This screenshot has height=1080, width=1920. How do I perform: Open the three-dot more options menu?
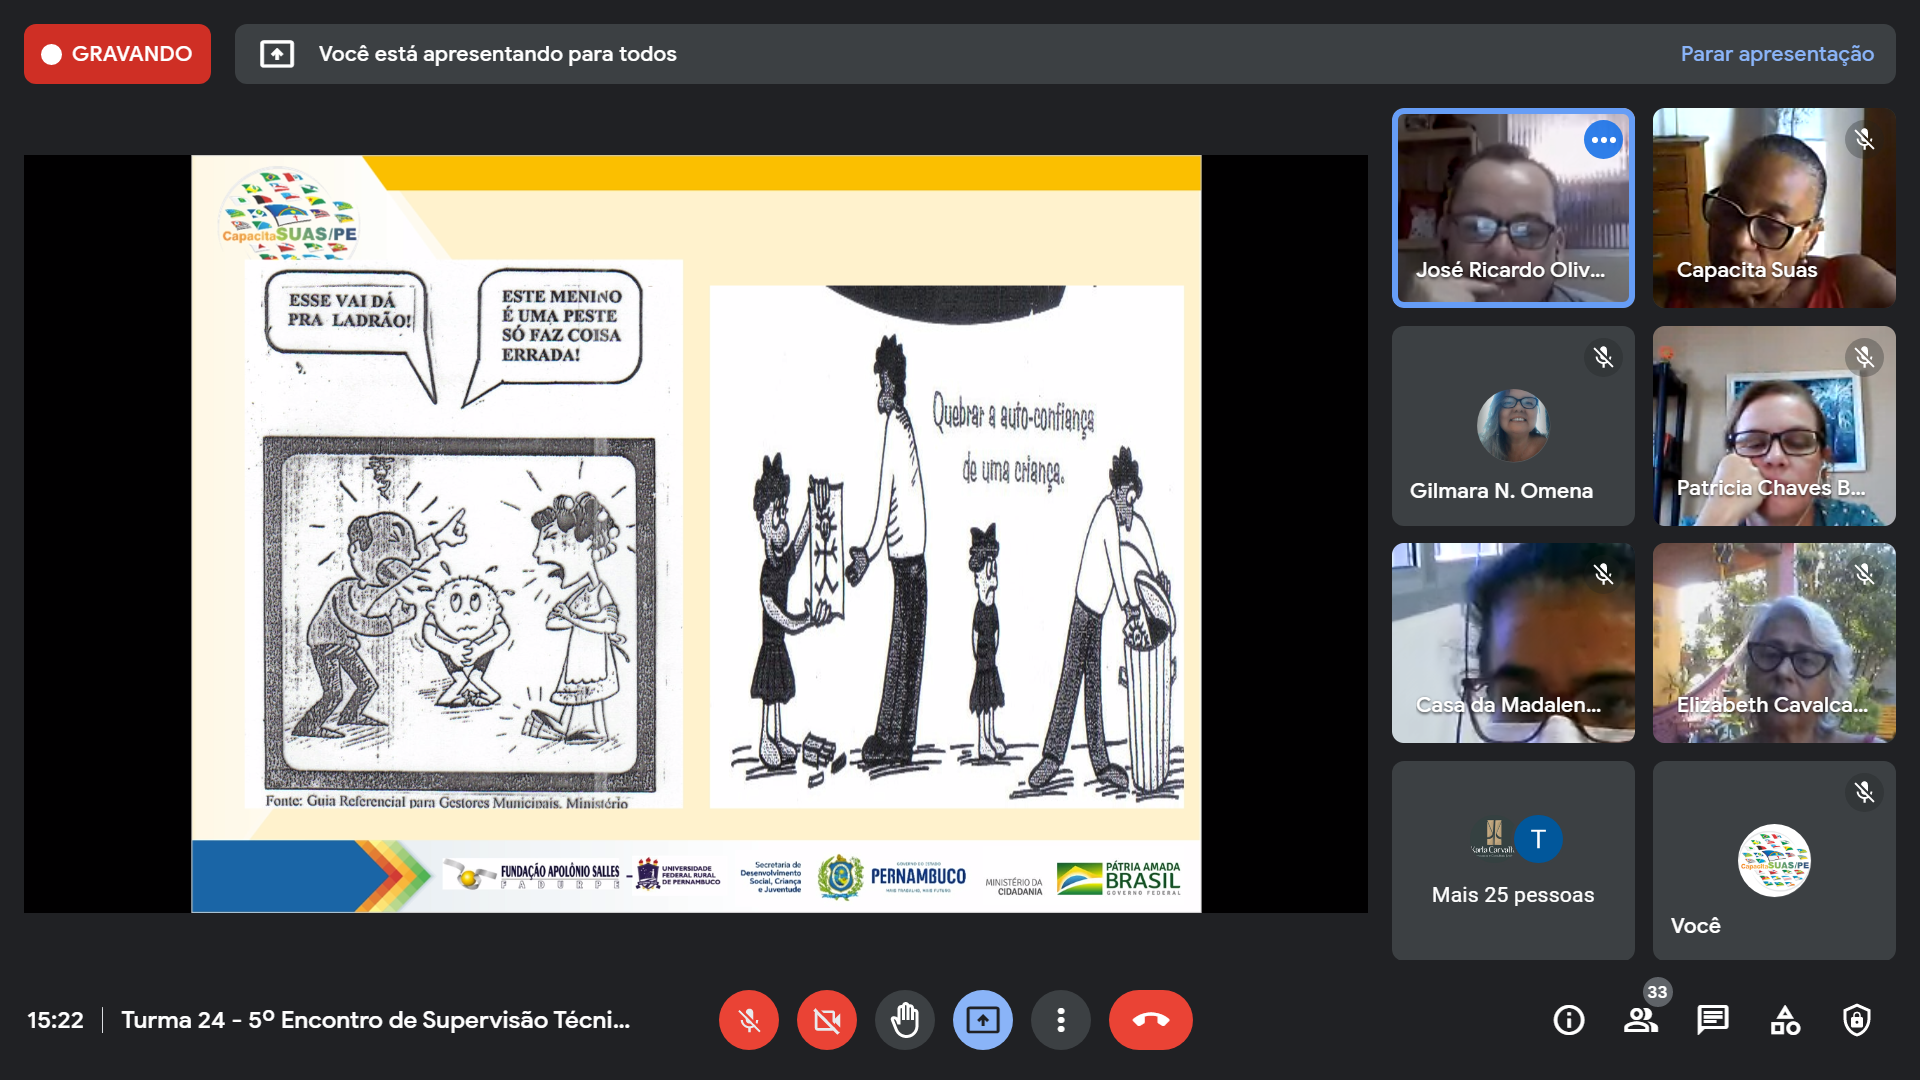click(1060, 1020)
